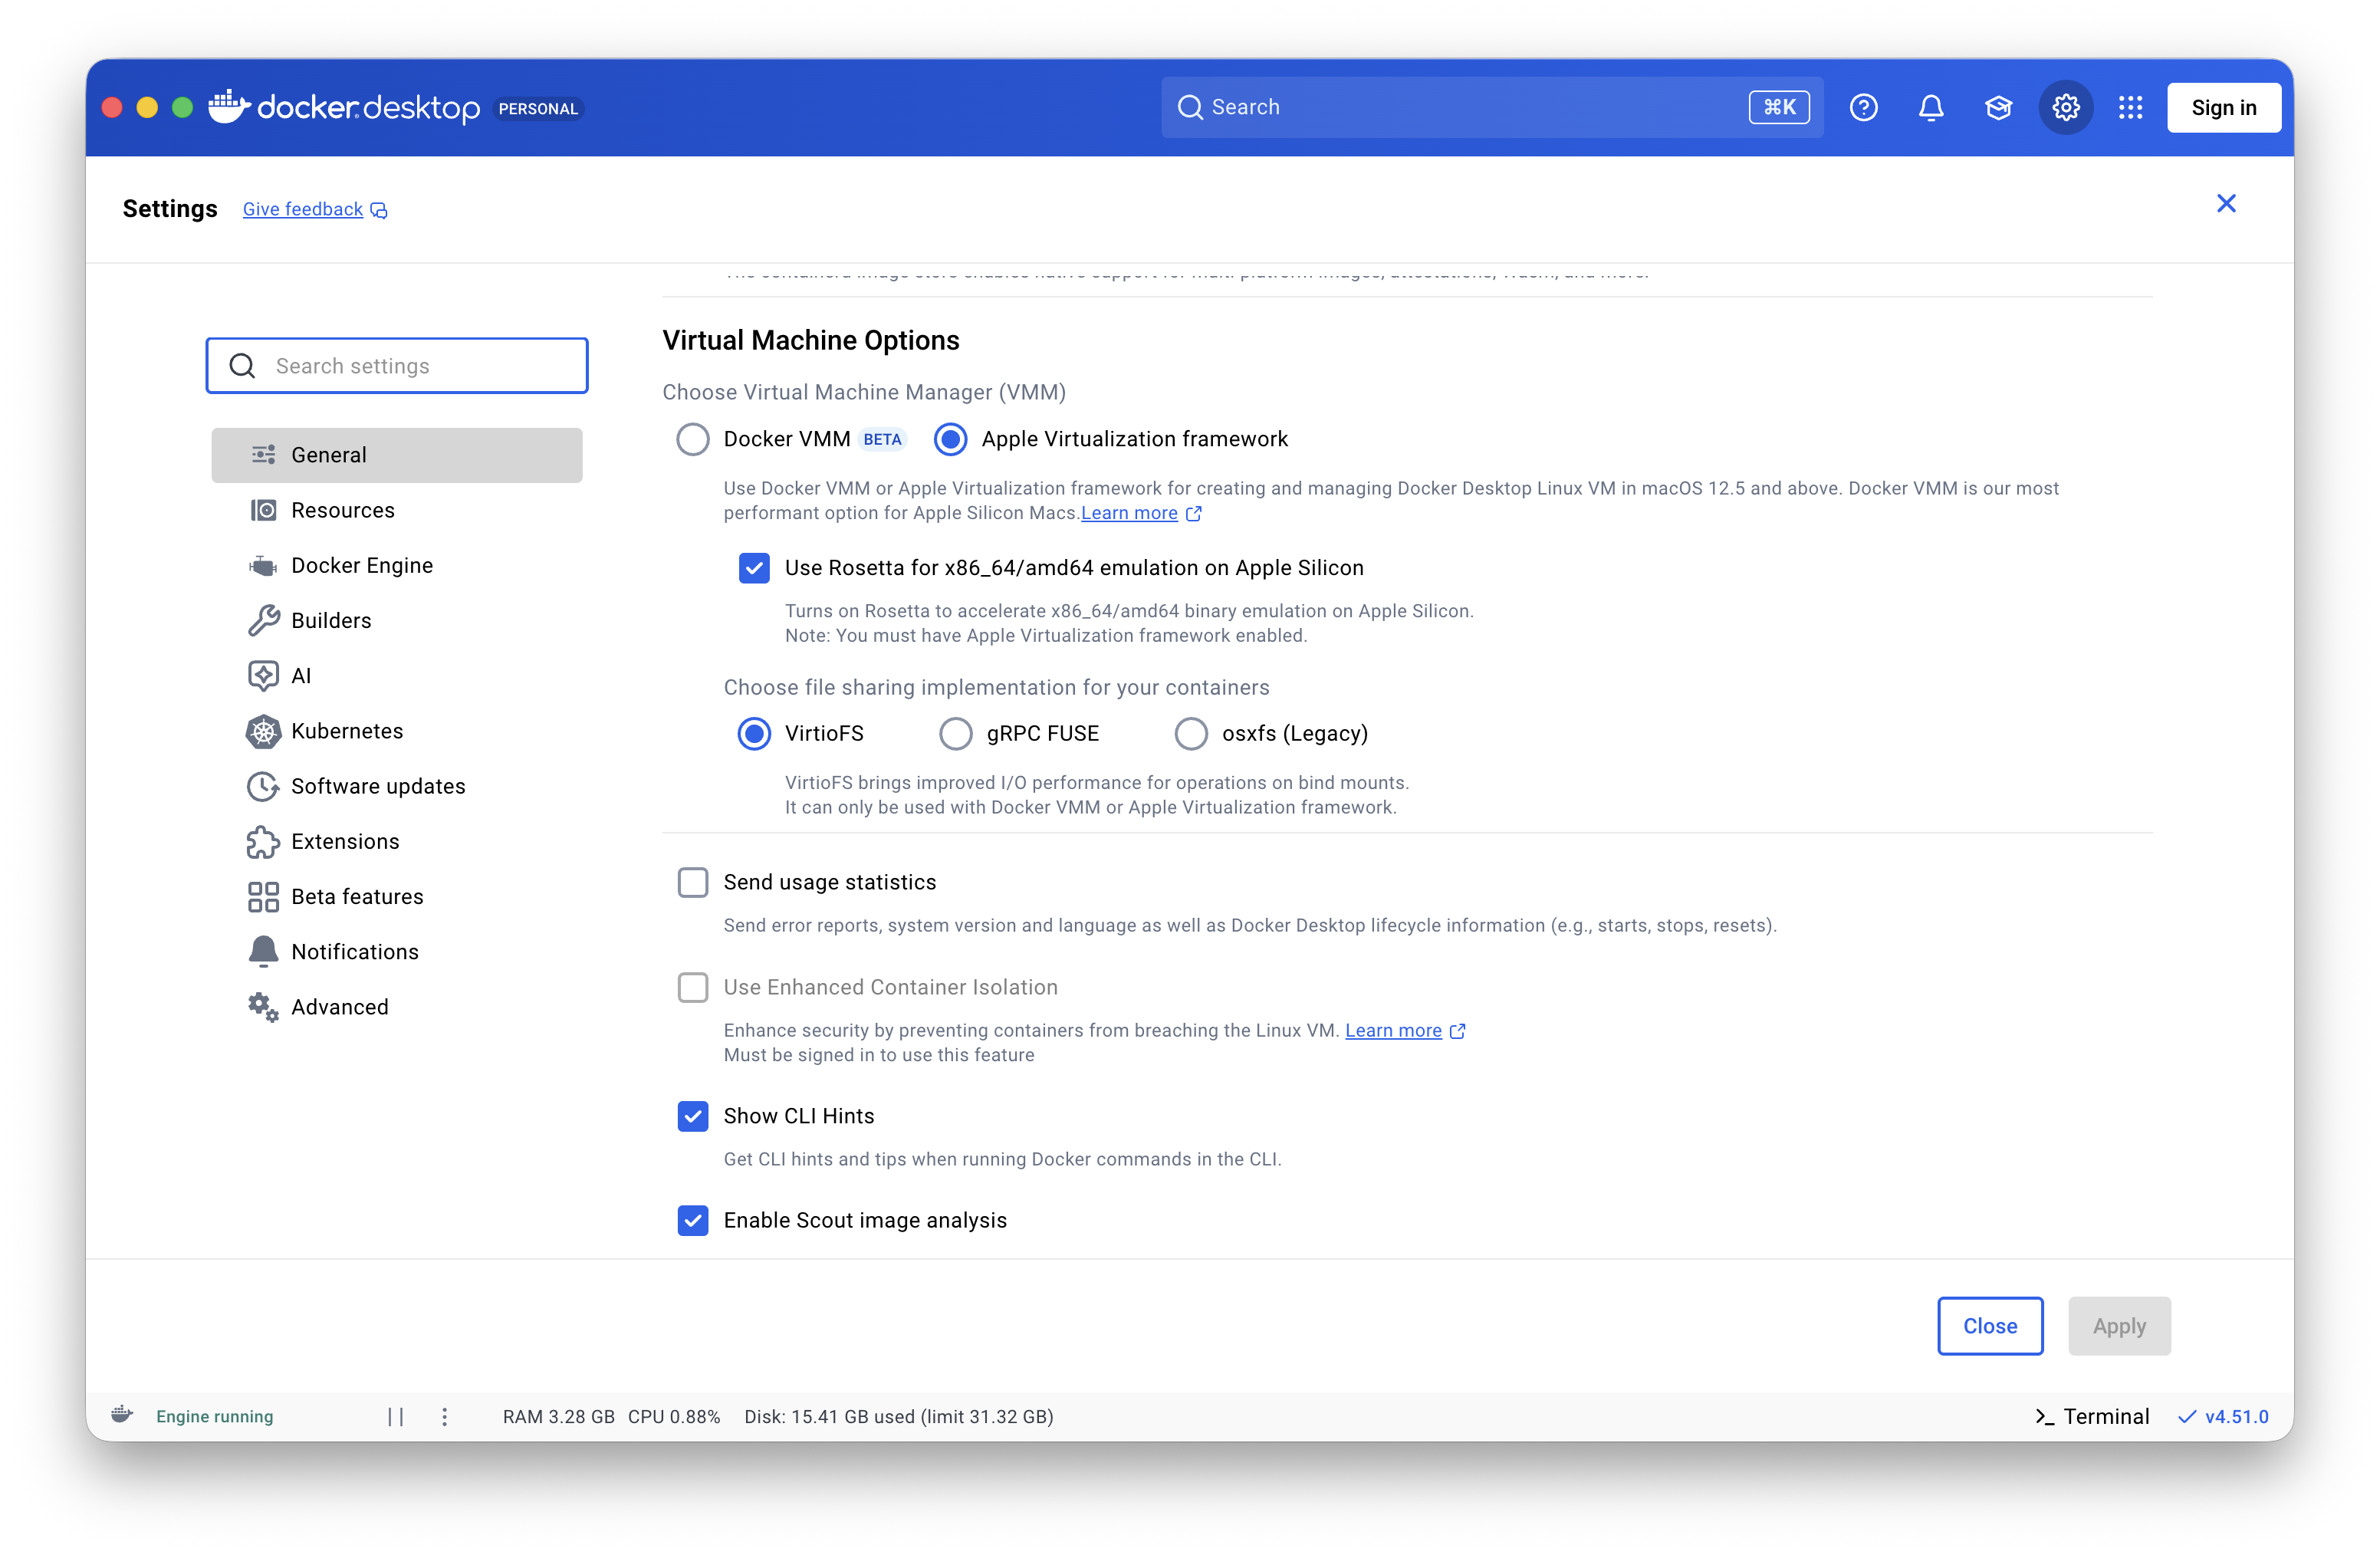Click the Notifications bell icon in sidebar
The width and height of the screenshot is (2380, 1555).
263,952
